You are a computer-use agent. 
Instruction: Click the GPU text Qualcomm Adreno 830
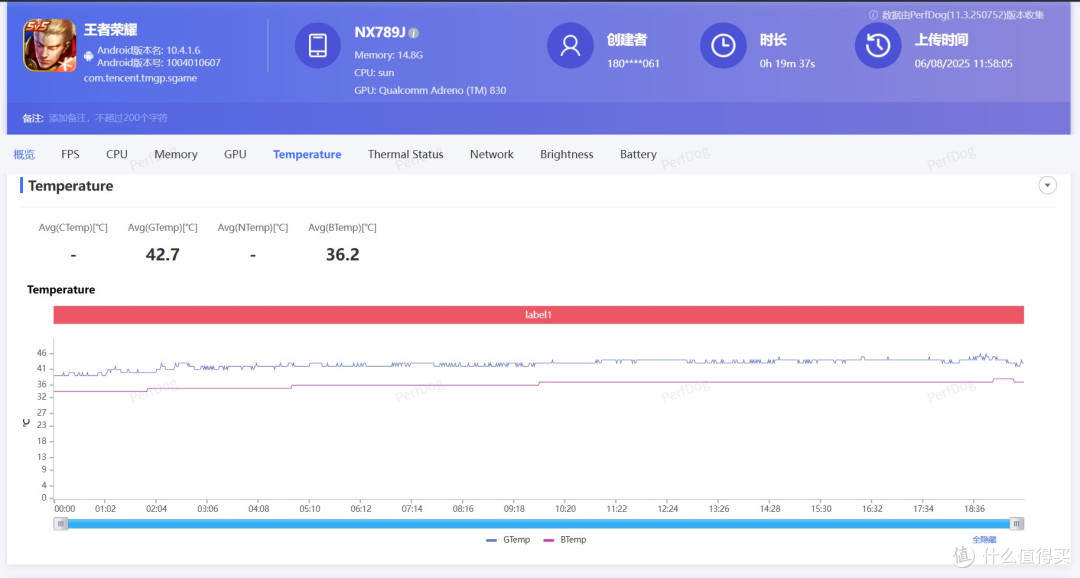pyautogui.click(x=430, y=90)
